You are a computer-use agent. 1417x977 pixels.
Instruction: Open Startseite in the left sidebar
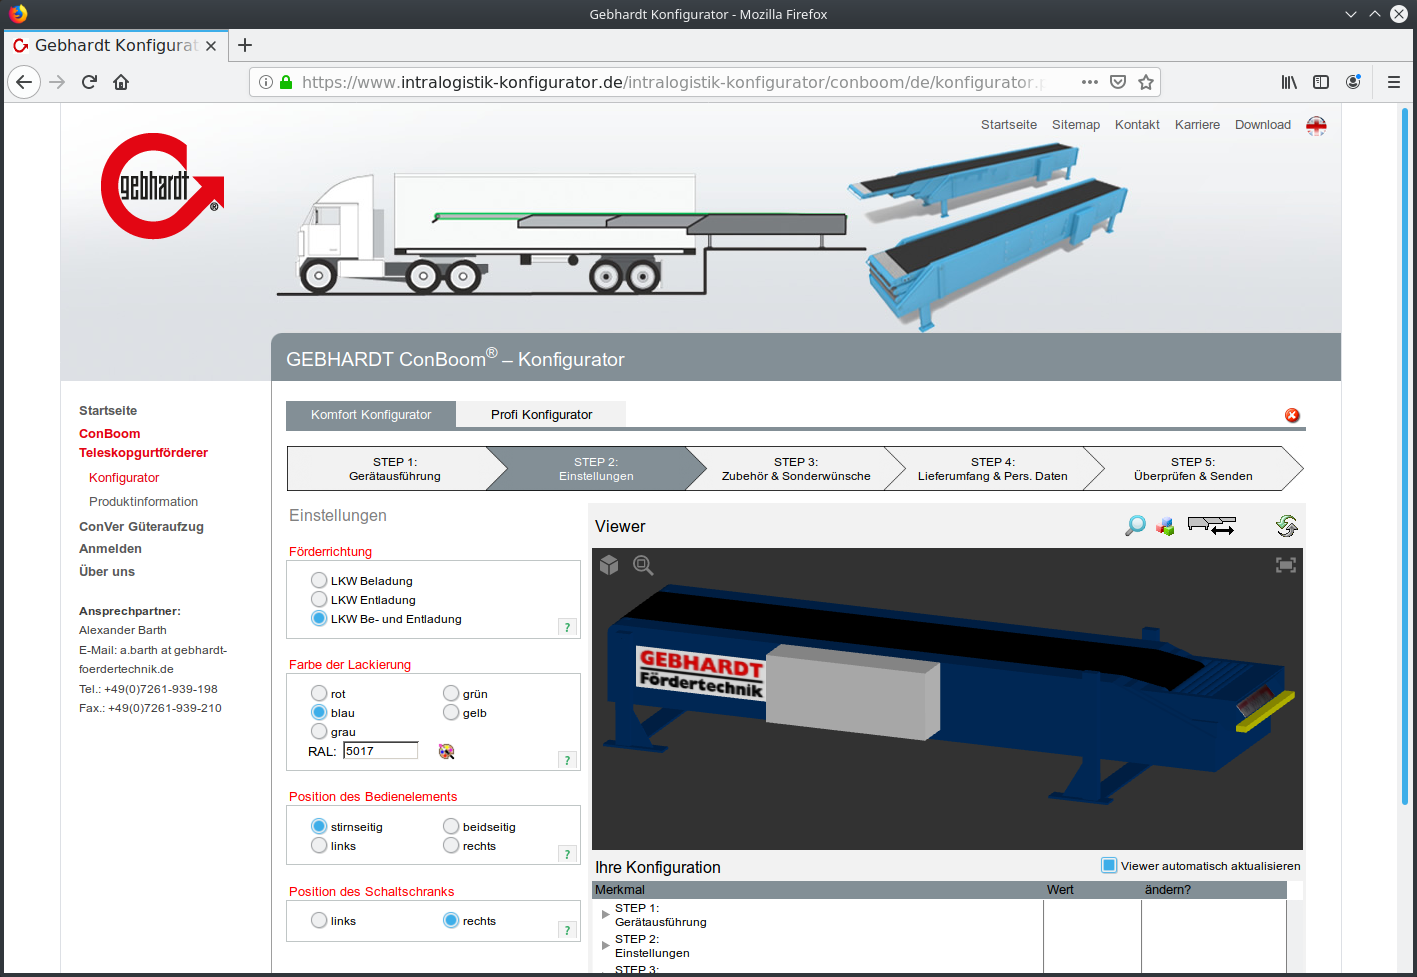tap(108, 411)
